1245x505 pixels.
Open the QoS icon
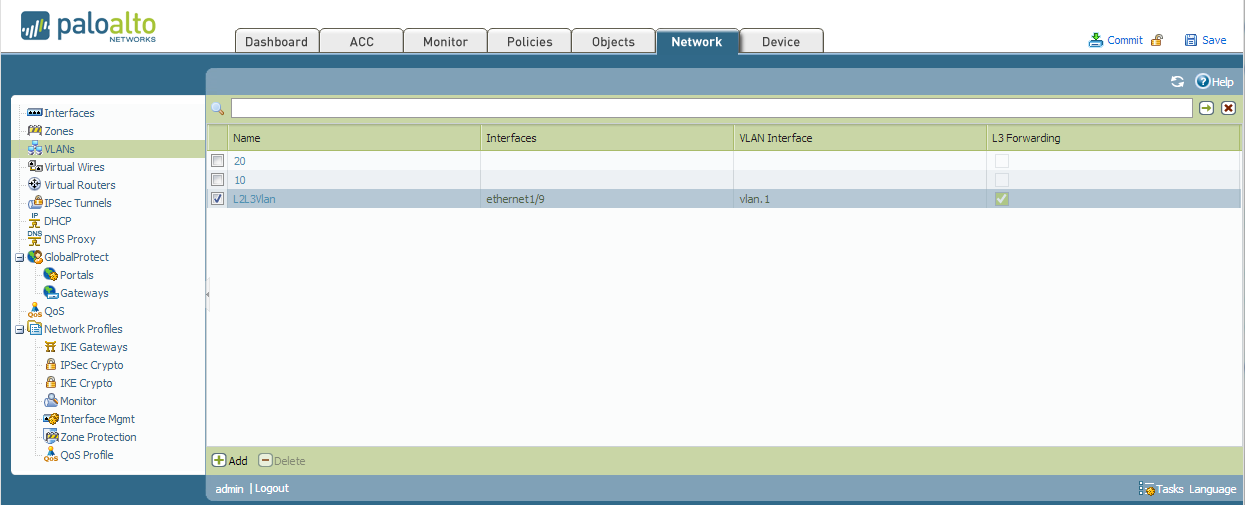coord(35,311)
